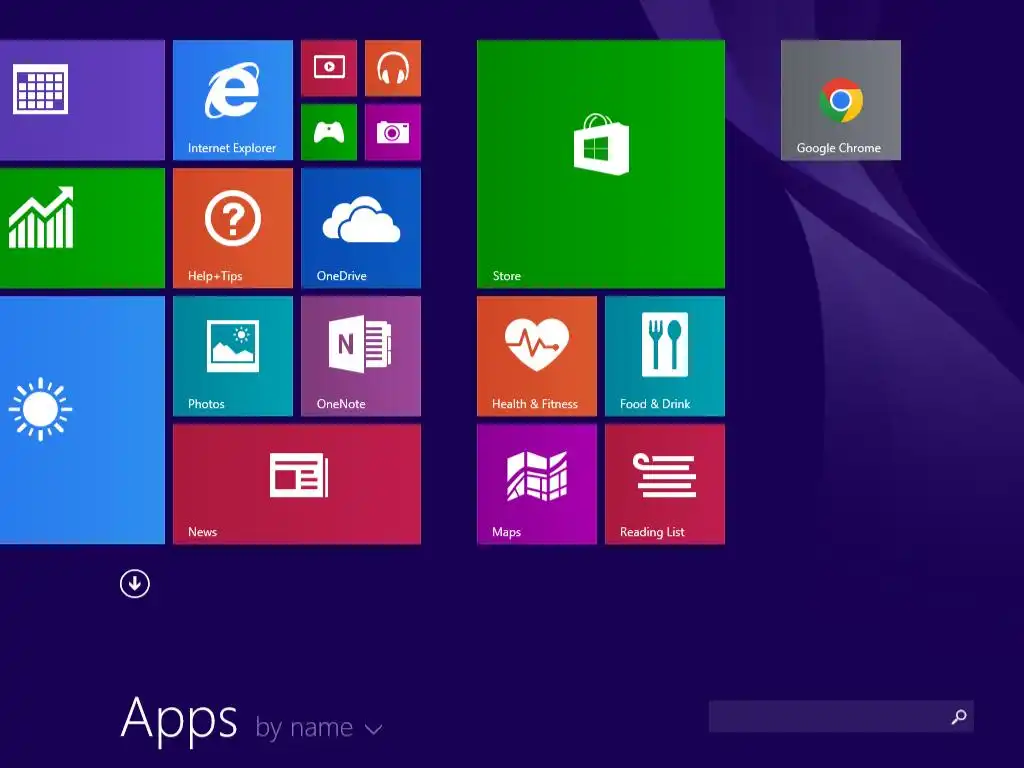Screen dimensions: 1024x768
Task: Open the Camera tile
Action: 393,132
